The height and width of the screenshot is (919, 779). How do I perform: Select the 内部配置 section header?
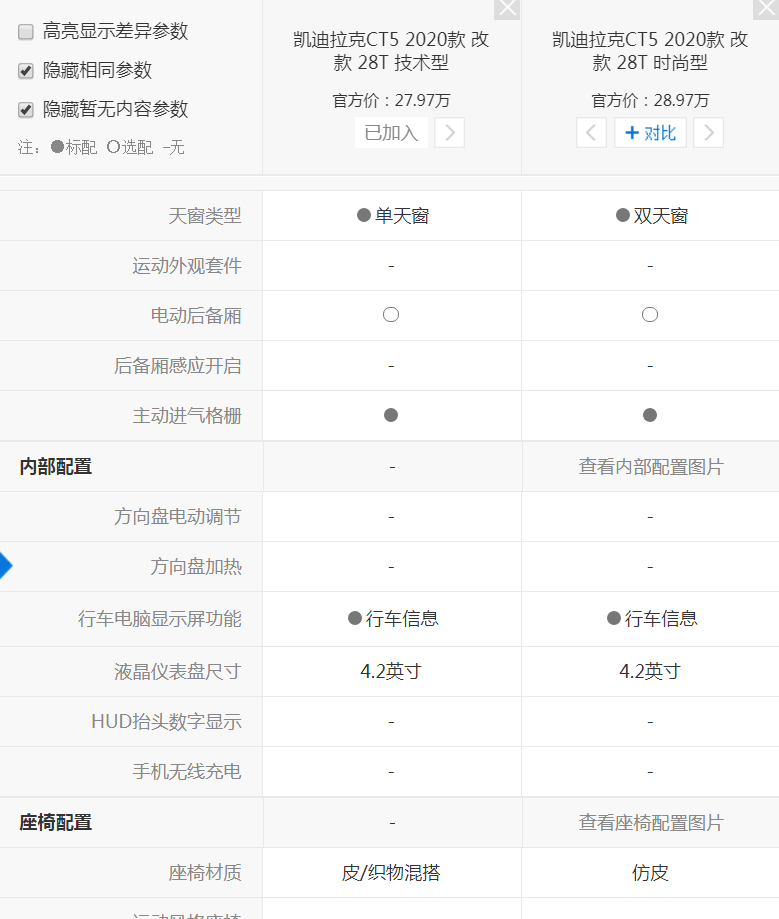click(56, 467)
